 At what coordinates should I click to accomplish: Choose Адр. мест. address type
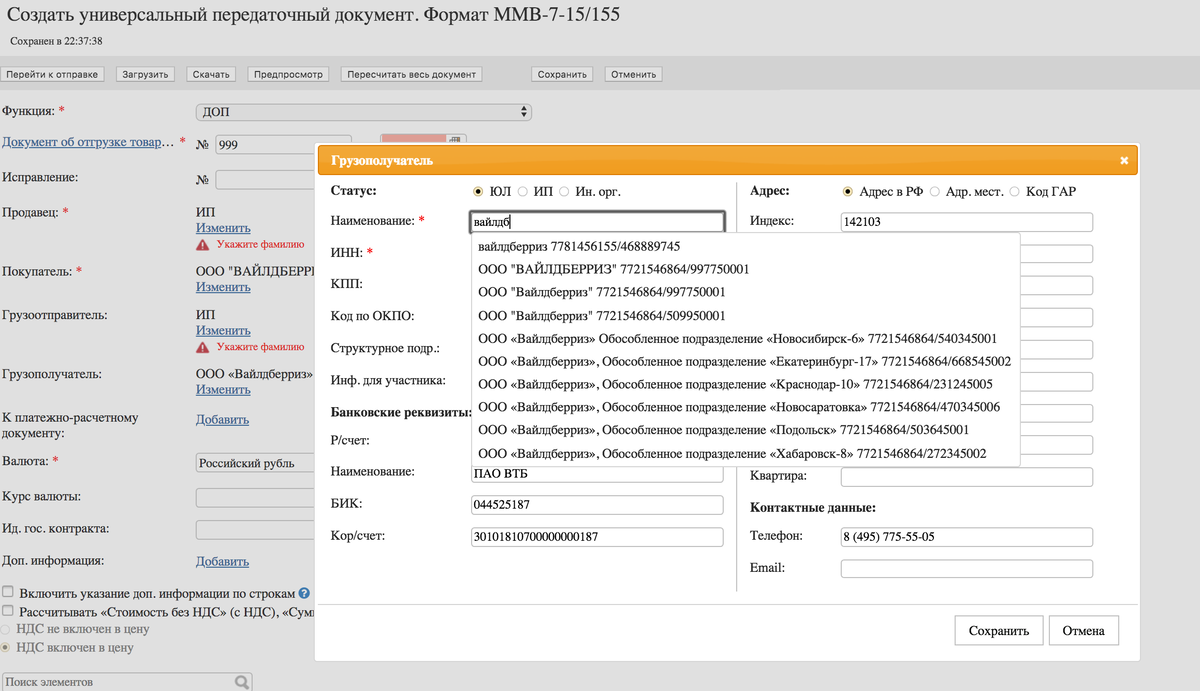(x=934, y=191)
